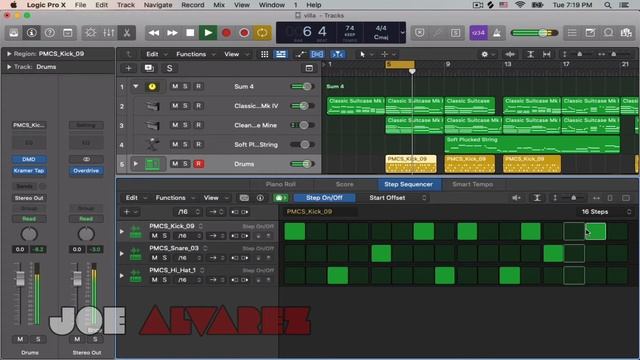Open the Mix menu in menu bar
The height and width of the screenshot is (360, 640).
pyautogui.click(x=219, y=5)
